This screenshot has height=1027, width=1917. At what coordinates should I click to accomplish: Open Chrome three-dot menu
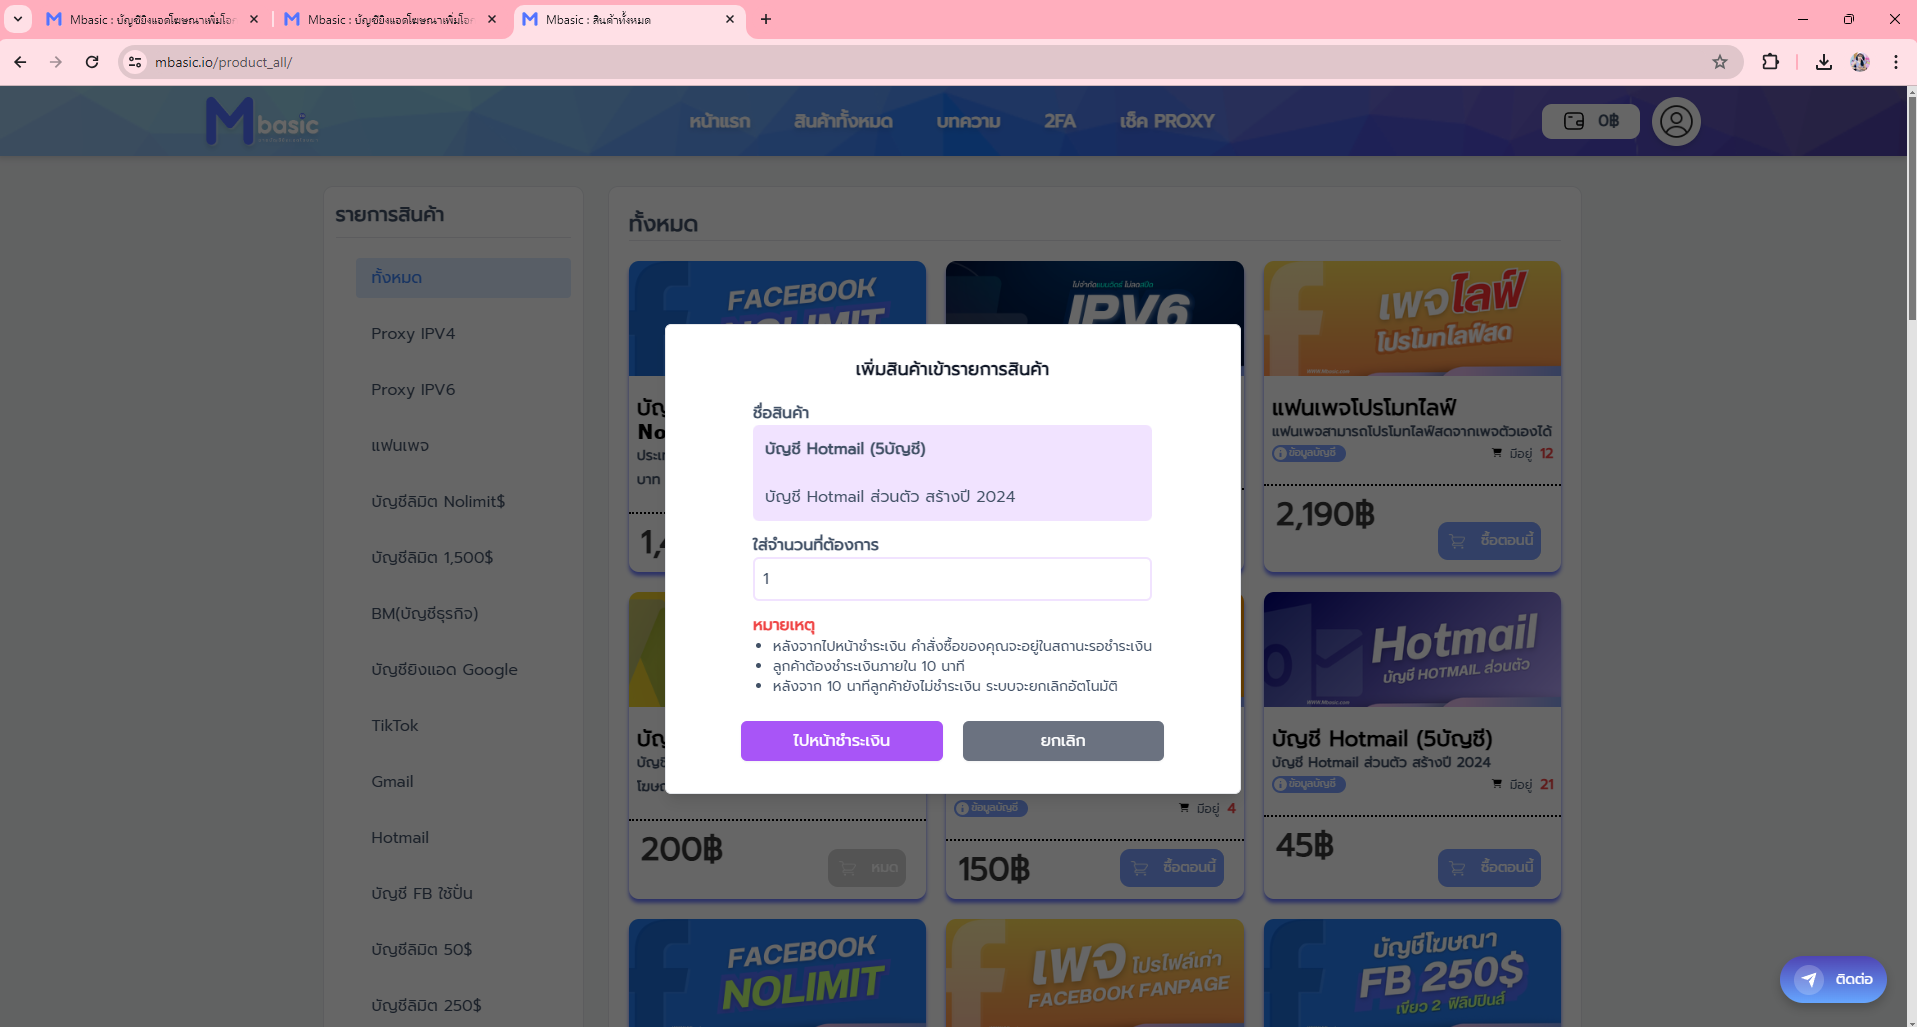(x=1896, y=62)
